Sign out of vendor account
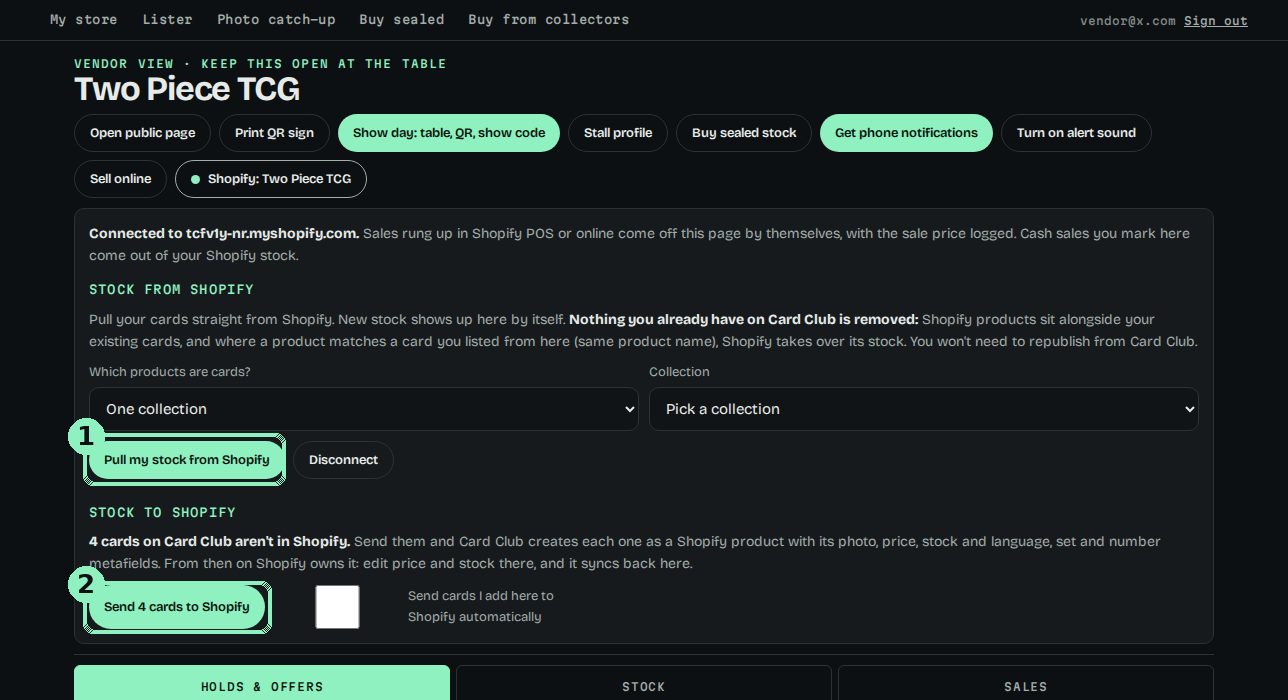 point(1215,20)
